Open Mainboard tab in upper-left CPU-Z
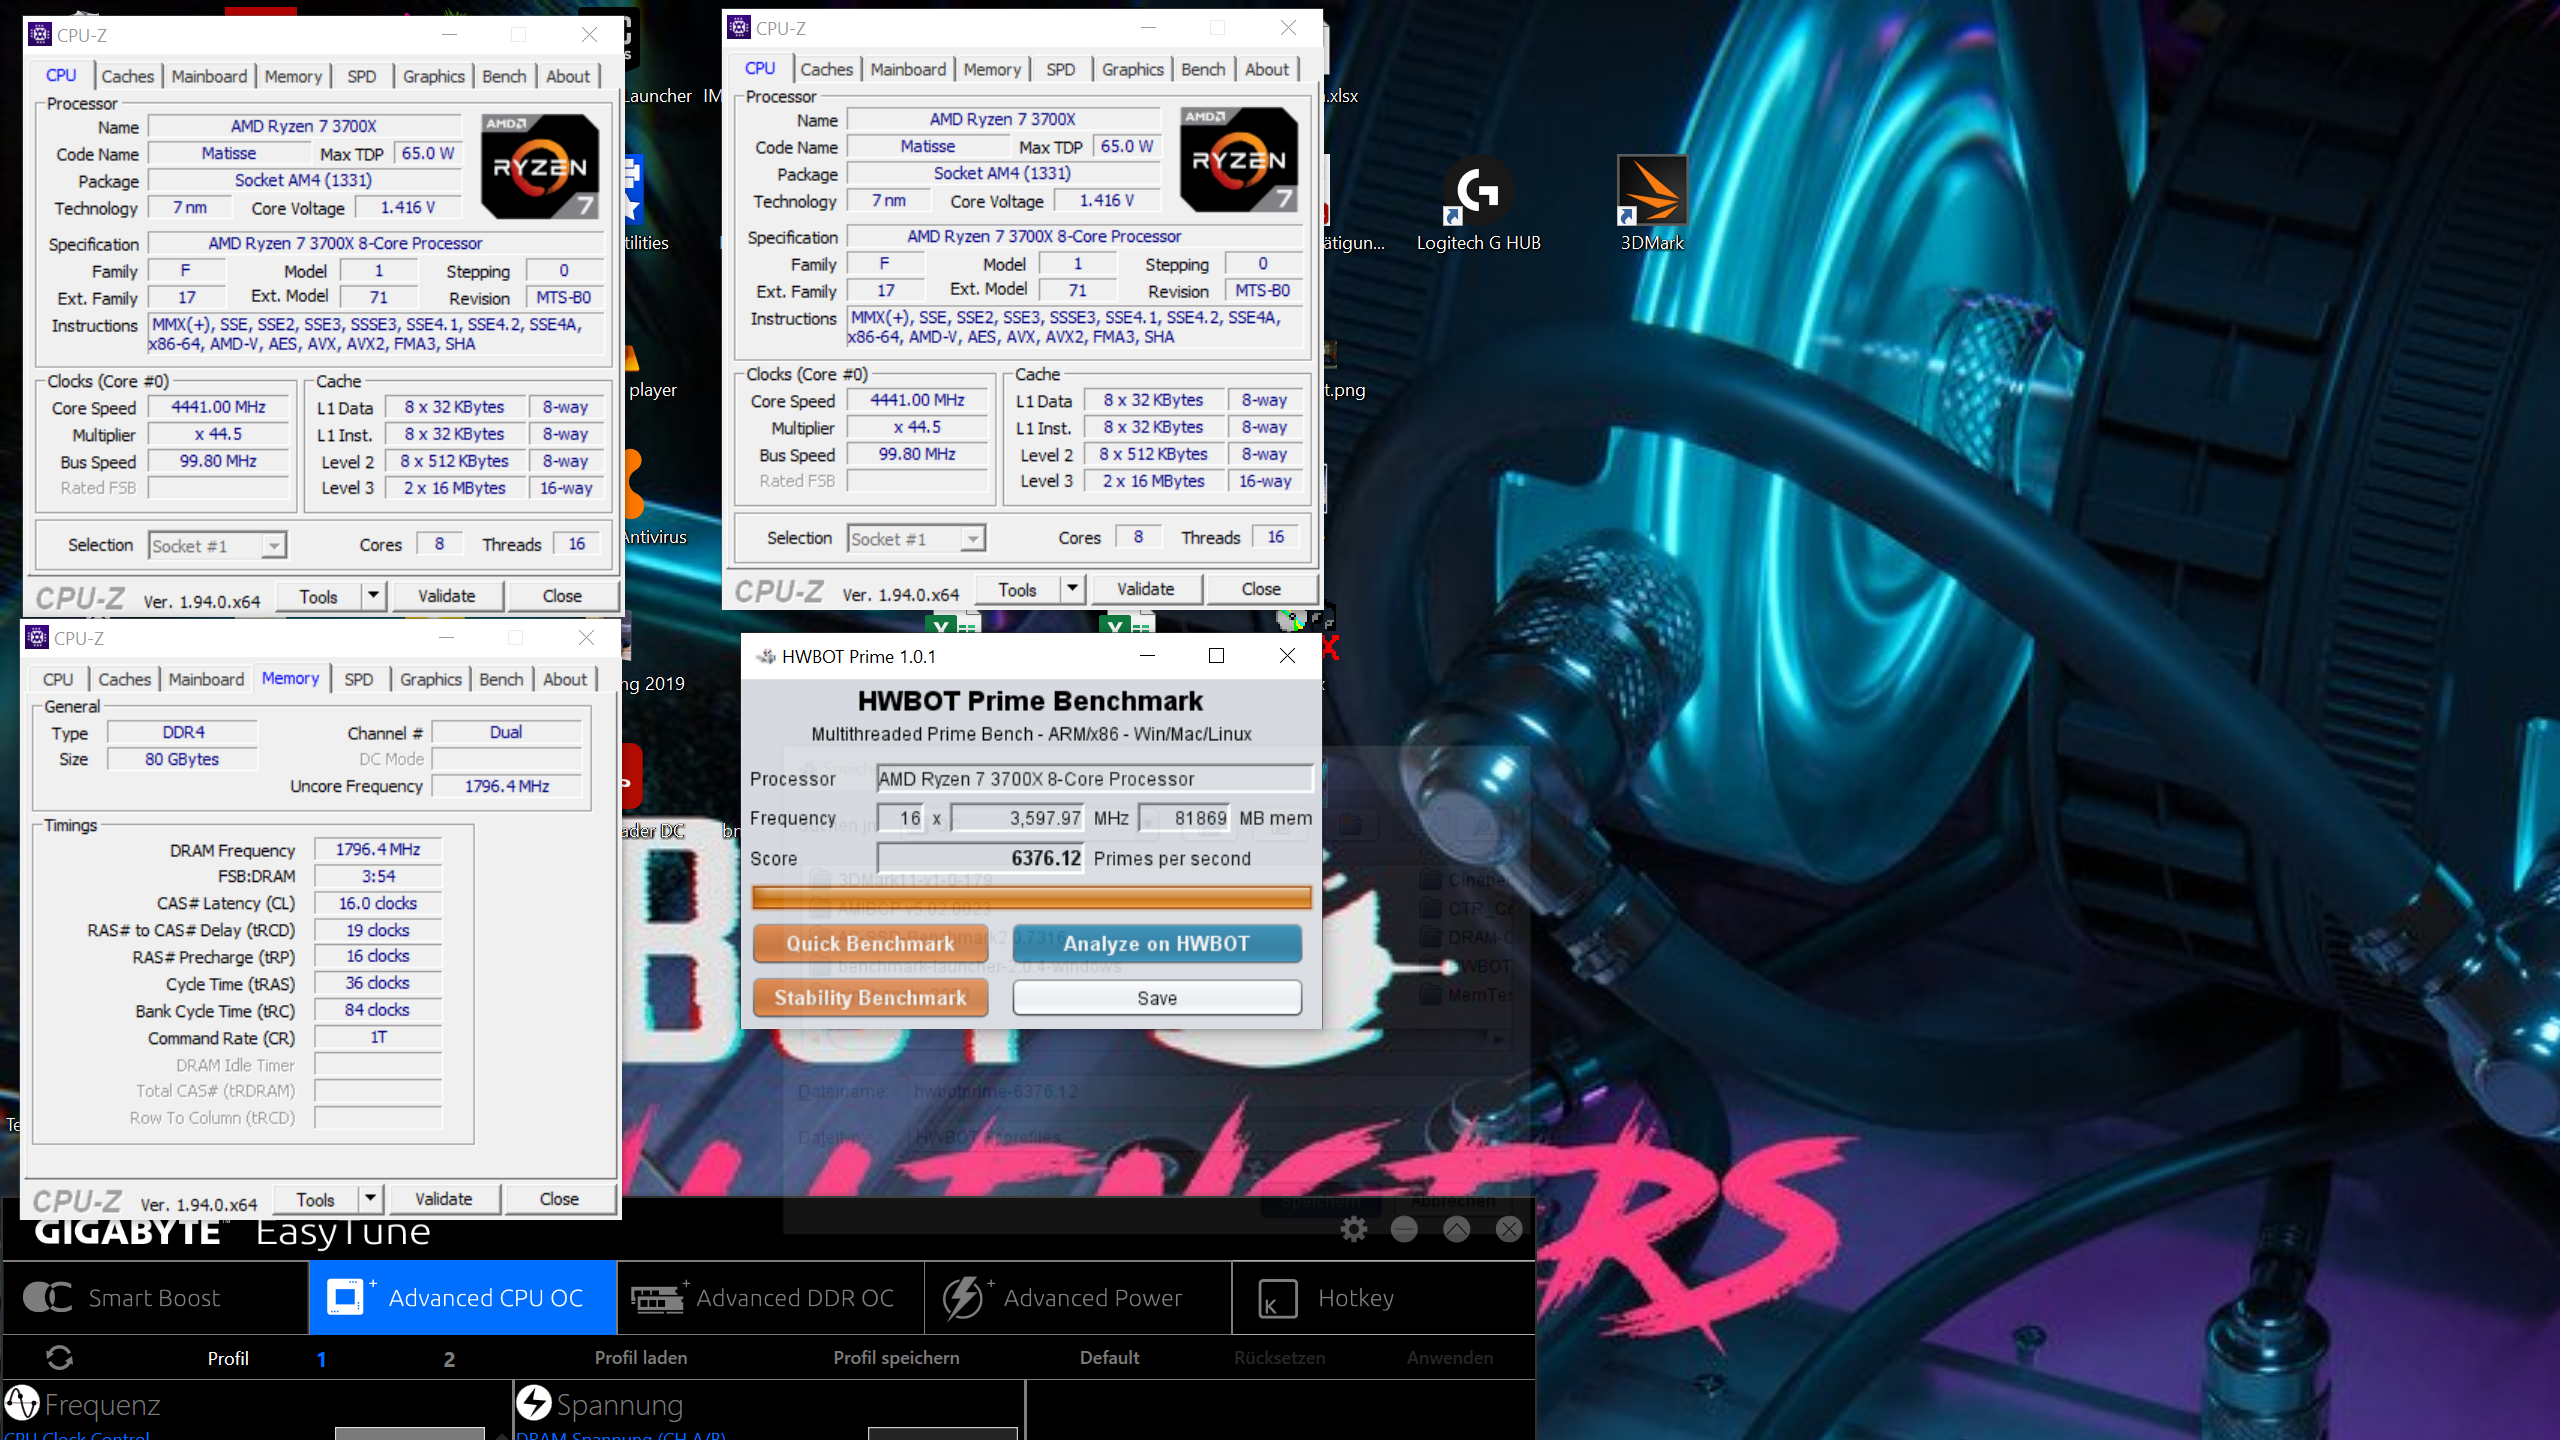Screen dimensions: 2560x1440 click(x=209, y=76)
